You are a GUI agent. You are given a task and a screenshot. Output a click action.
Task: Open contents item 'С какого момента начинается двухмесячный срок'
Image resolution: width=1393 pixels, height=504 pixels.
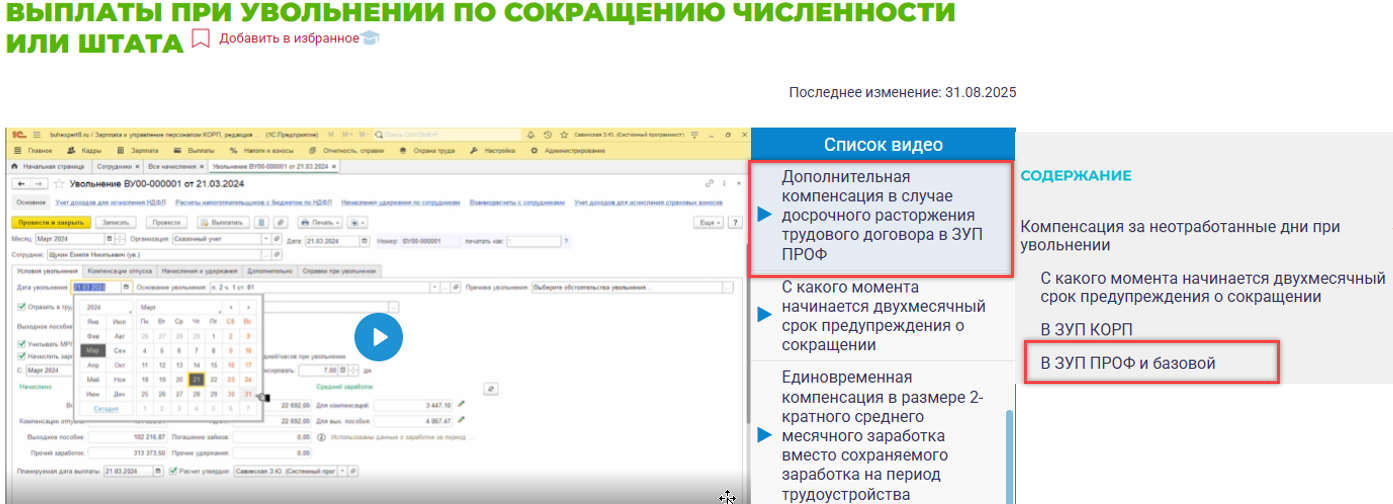tap(1213, 287)
